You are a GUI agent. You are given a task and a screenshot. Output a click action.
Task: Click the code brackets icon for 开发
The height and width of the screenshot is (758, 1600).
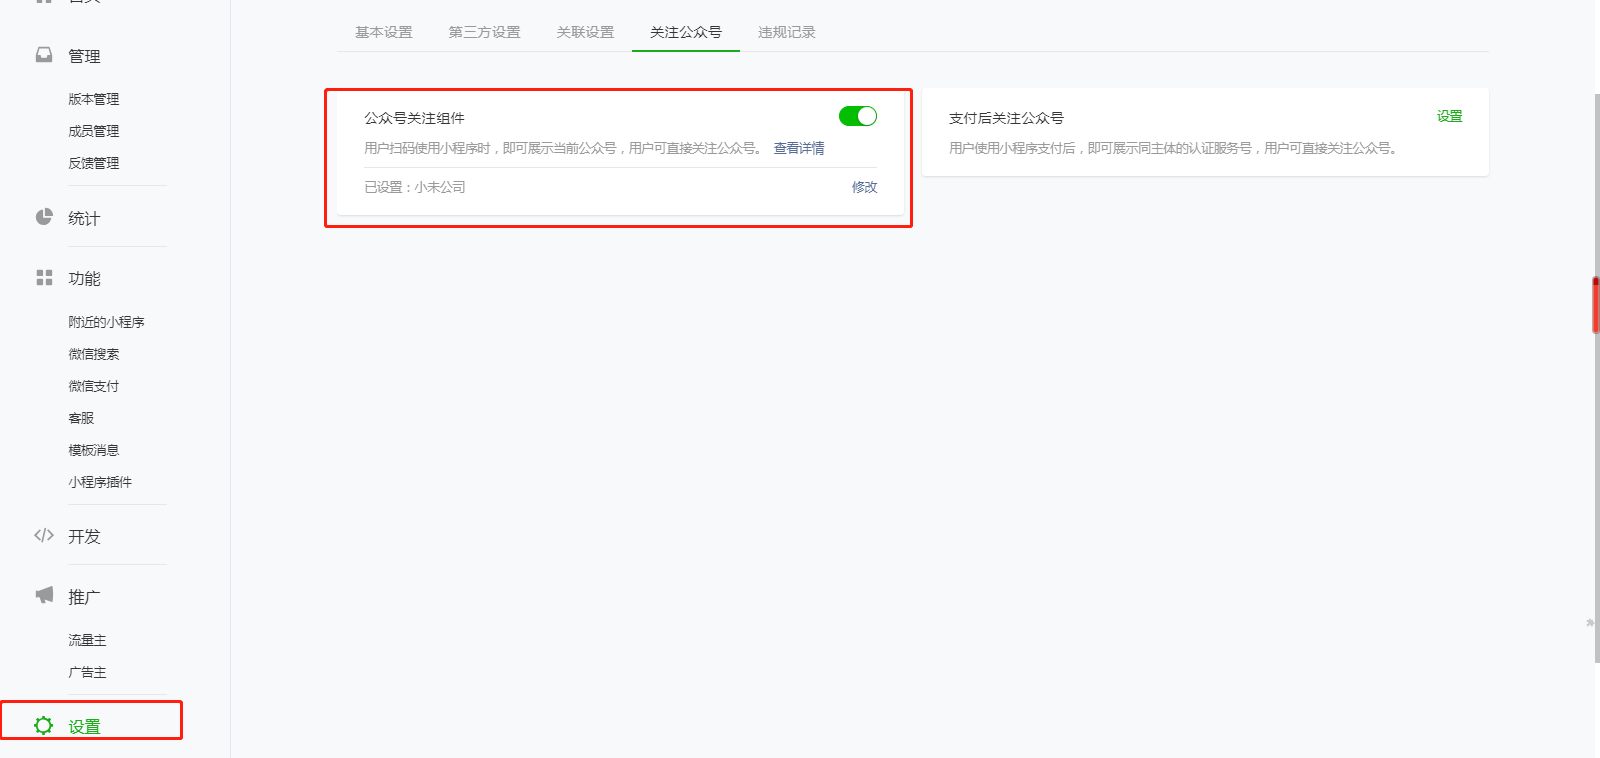(x=44, y=535)
